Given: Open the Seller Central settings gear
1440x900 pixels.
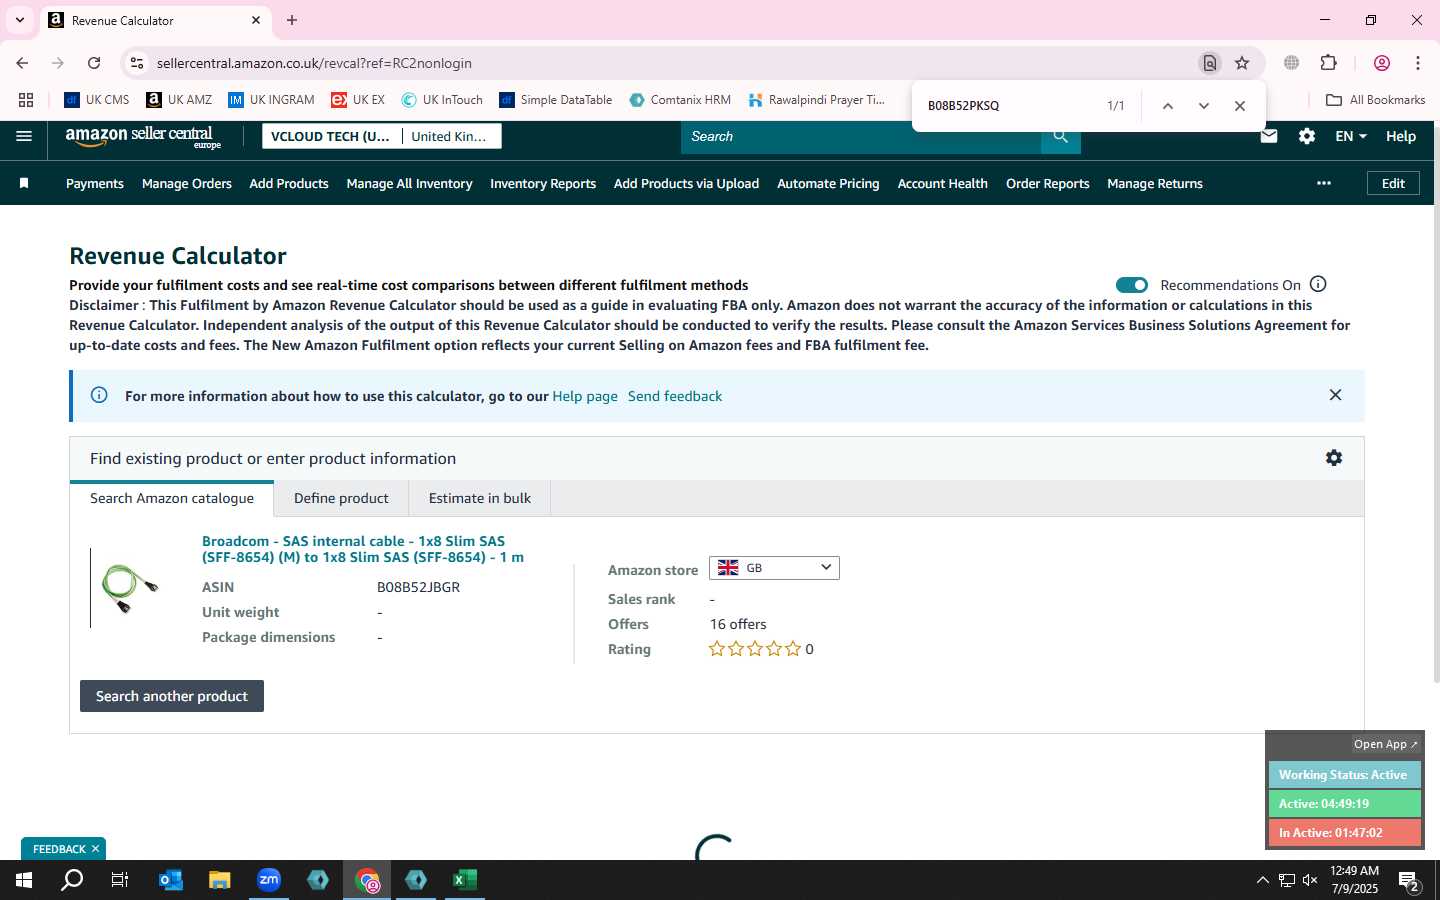Looking at the screenshot, I should click(x=1307, y=136).
